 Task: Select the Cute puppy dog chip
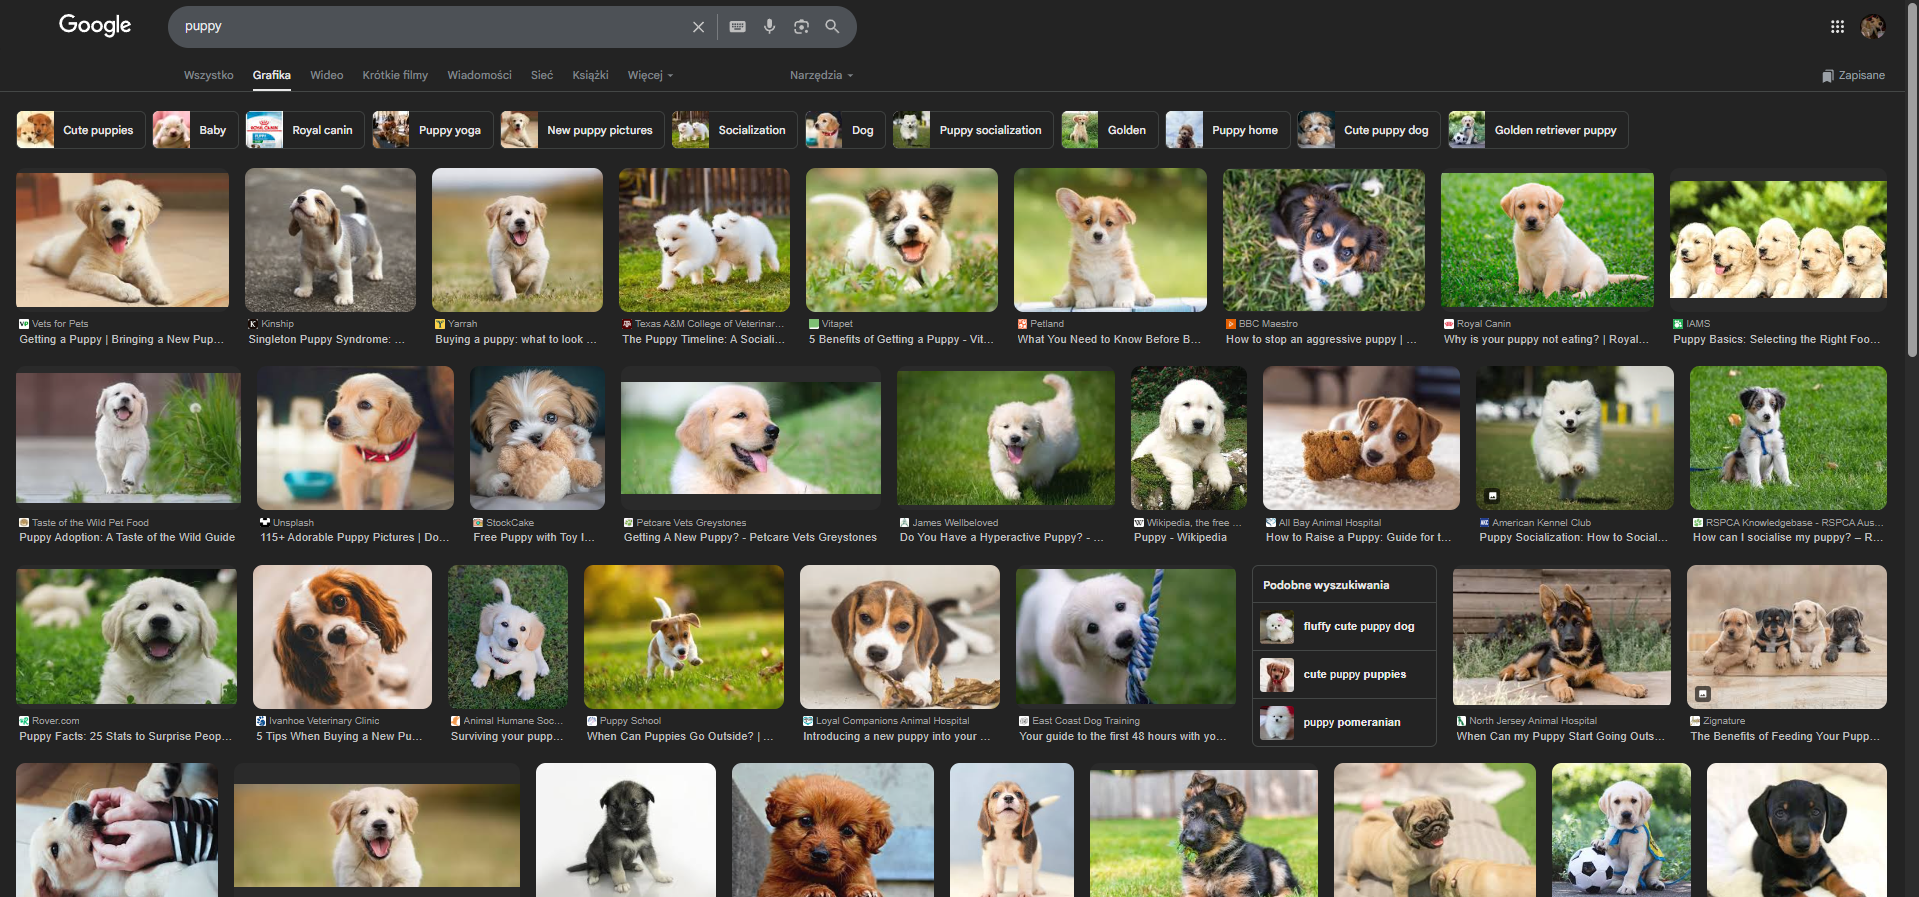pos(1369,130)
